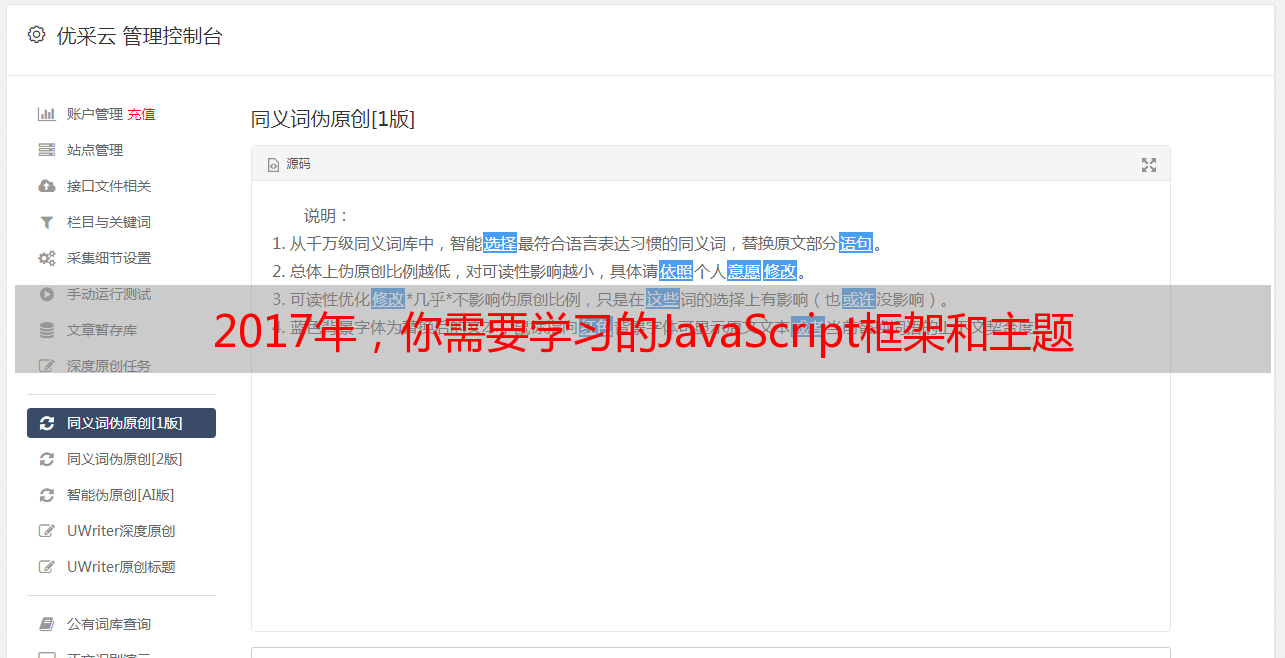
Task: Click the edit icon of UWriter深度原创
Action: [x=46, y=531]
